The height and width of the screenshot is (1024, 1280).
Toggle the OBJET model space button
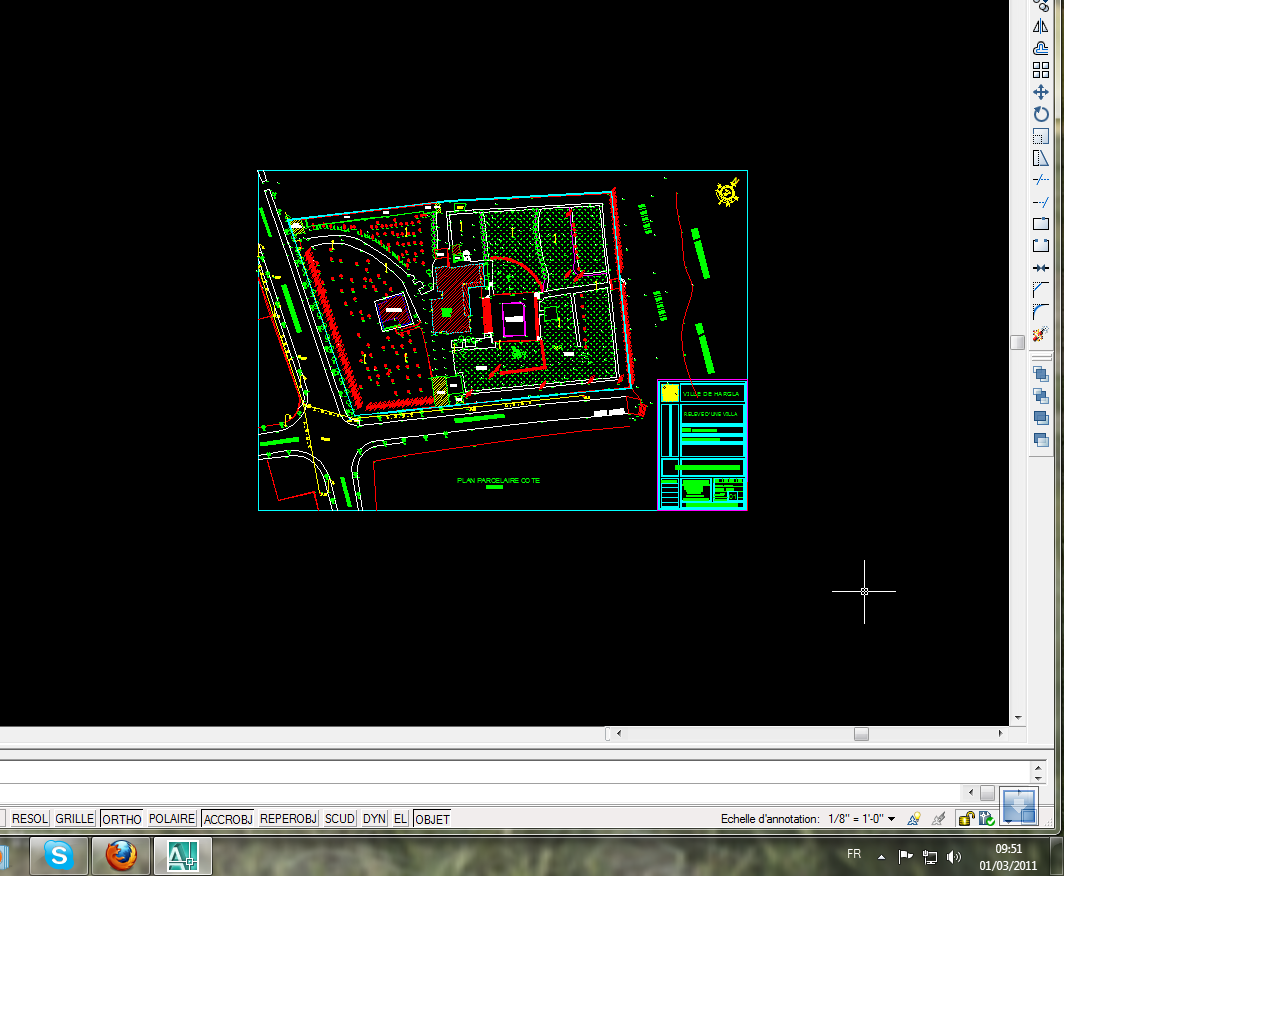[432, 819]
